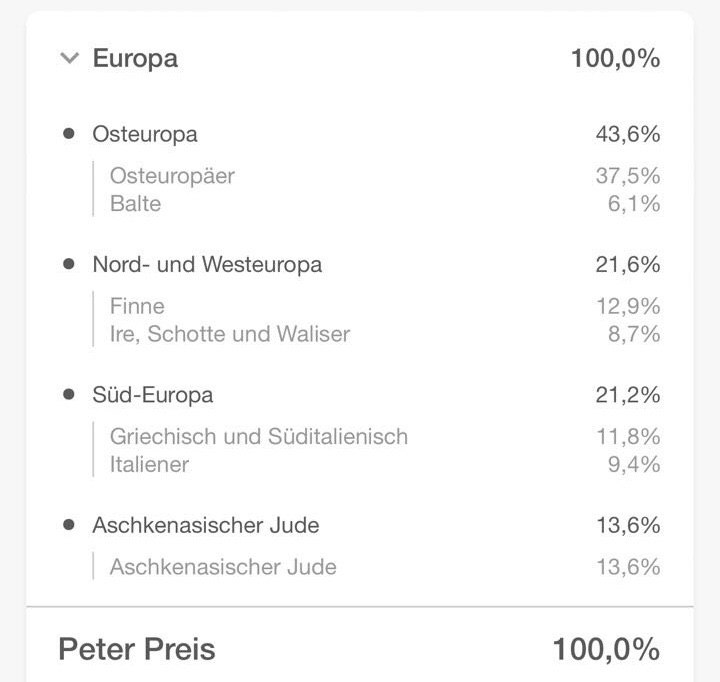This screenshot has height=682, width=720.
Task: Click the Nord- und Westeuropa bullet dot
Action: (x=68, y=264)
